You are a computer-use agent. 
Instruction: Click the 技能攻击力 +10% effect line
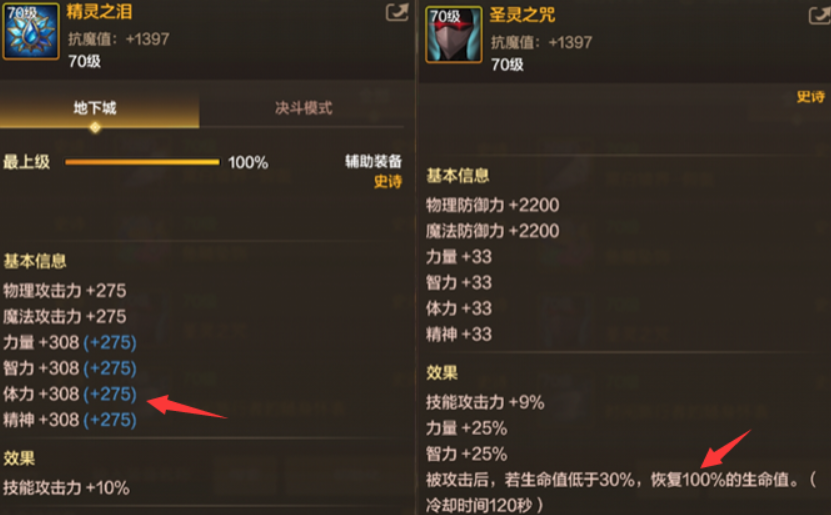[66, 487]
